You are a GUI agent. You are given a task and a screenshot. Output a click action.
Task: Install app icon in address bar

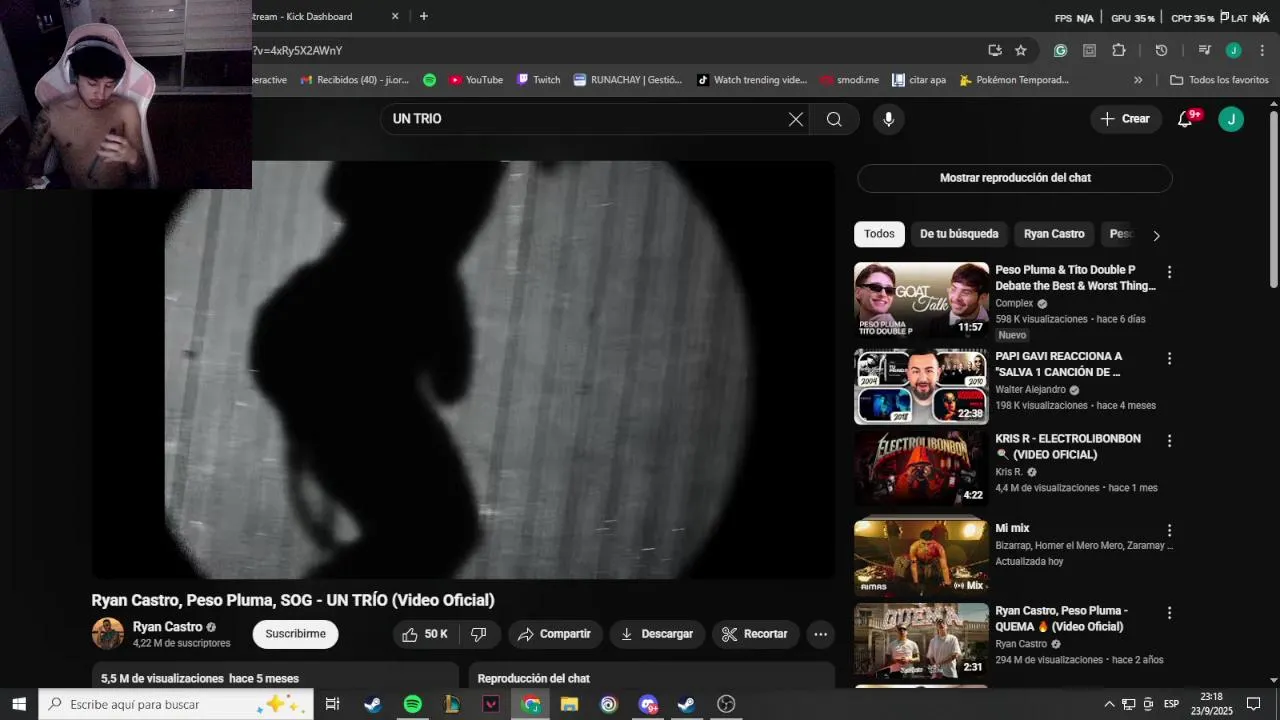tap(995, 50)
